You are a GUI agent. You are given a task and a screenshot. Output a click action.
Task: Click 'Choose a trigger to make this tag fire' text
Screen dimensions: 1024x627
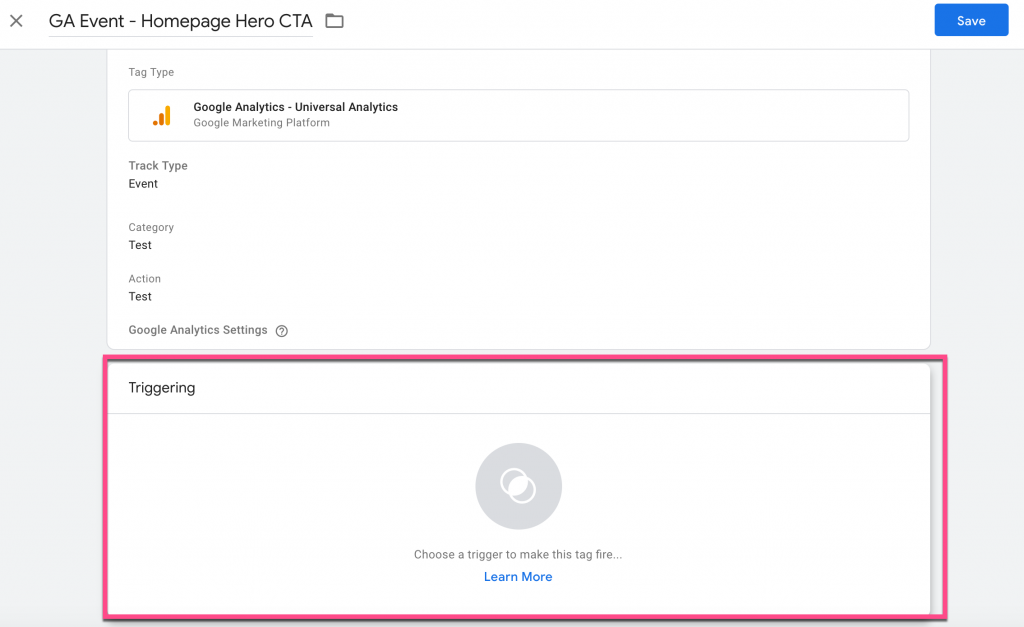[518, 554]
